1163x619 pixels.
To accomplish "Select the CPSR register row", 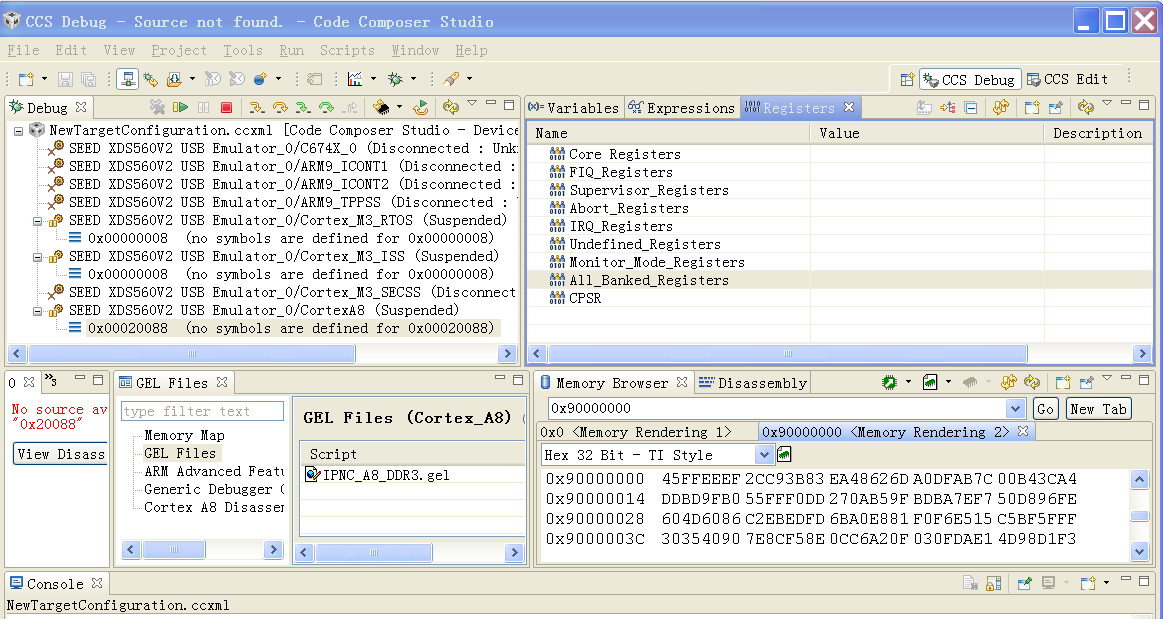I will (x=584, y=298).
